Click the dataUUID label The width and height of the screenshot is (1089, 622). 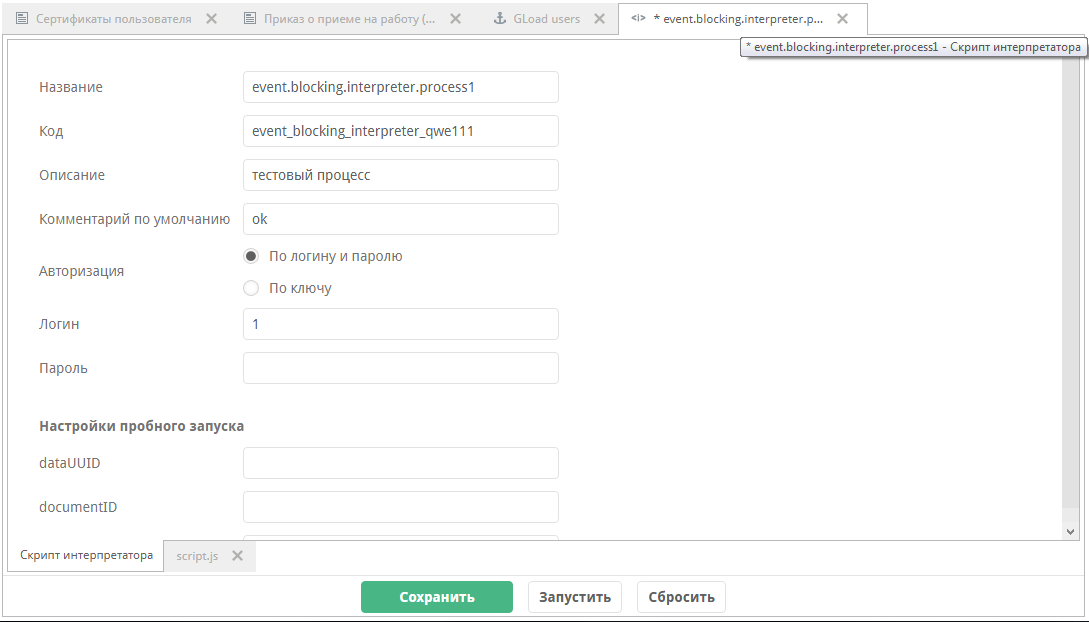pos(69,463)
